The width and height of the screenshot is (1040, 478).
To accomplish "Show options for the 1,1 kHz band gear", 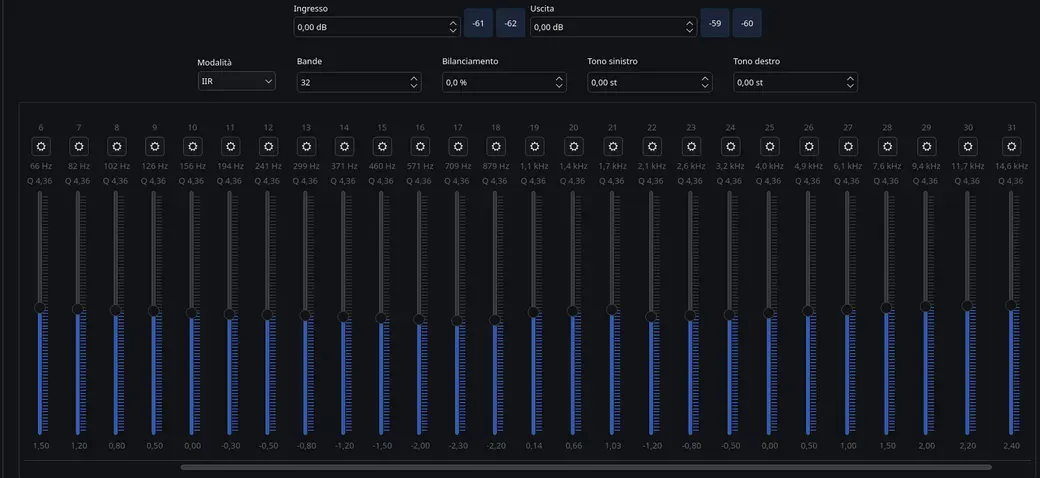I will click(x=534, y=147).
